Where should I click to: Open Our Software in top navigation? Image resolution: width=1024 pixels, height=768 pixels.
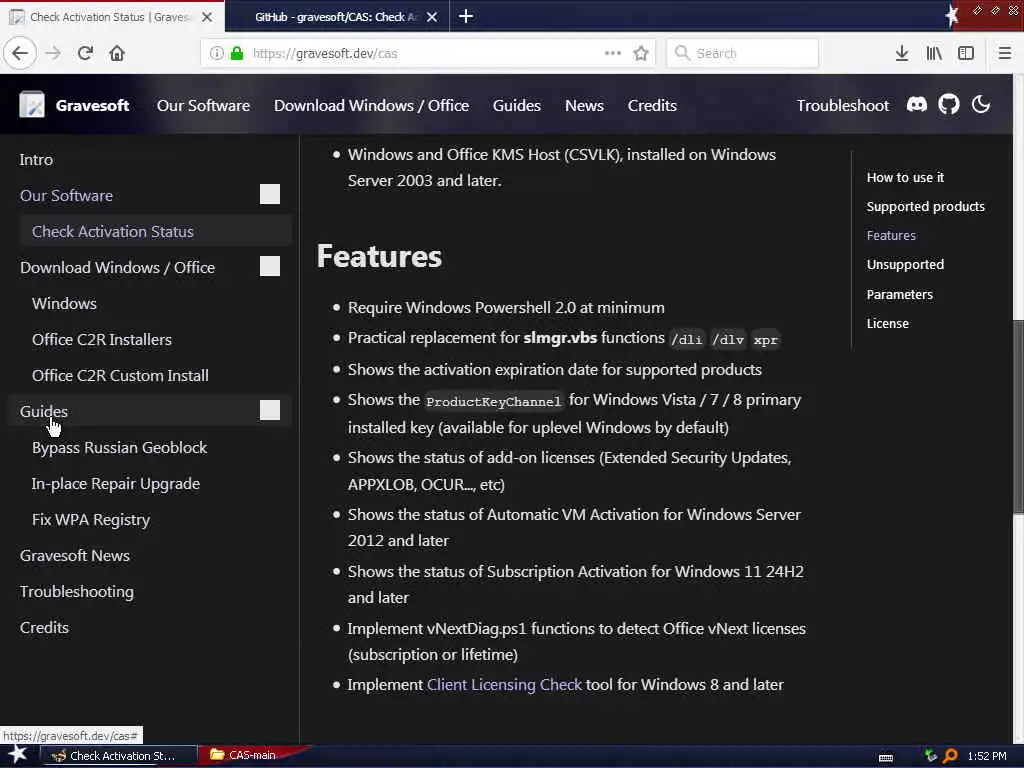[x=203, y=105]
